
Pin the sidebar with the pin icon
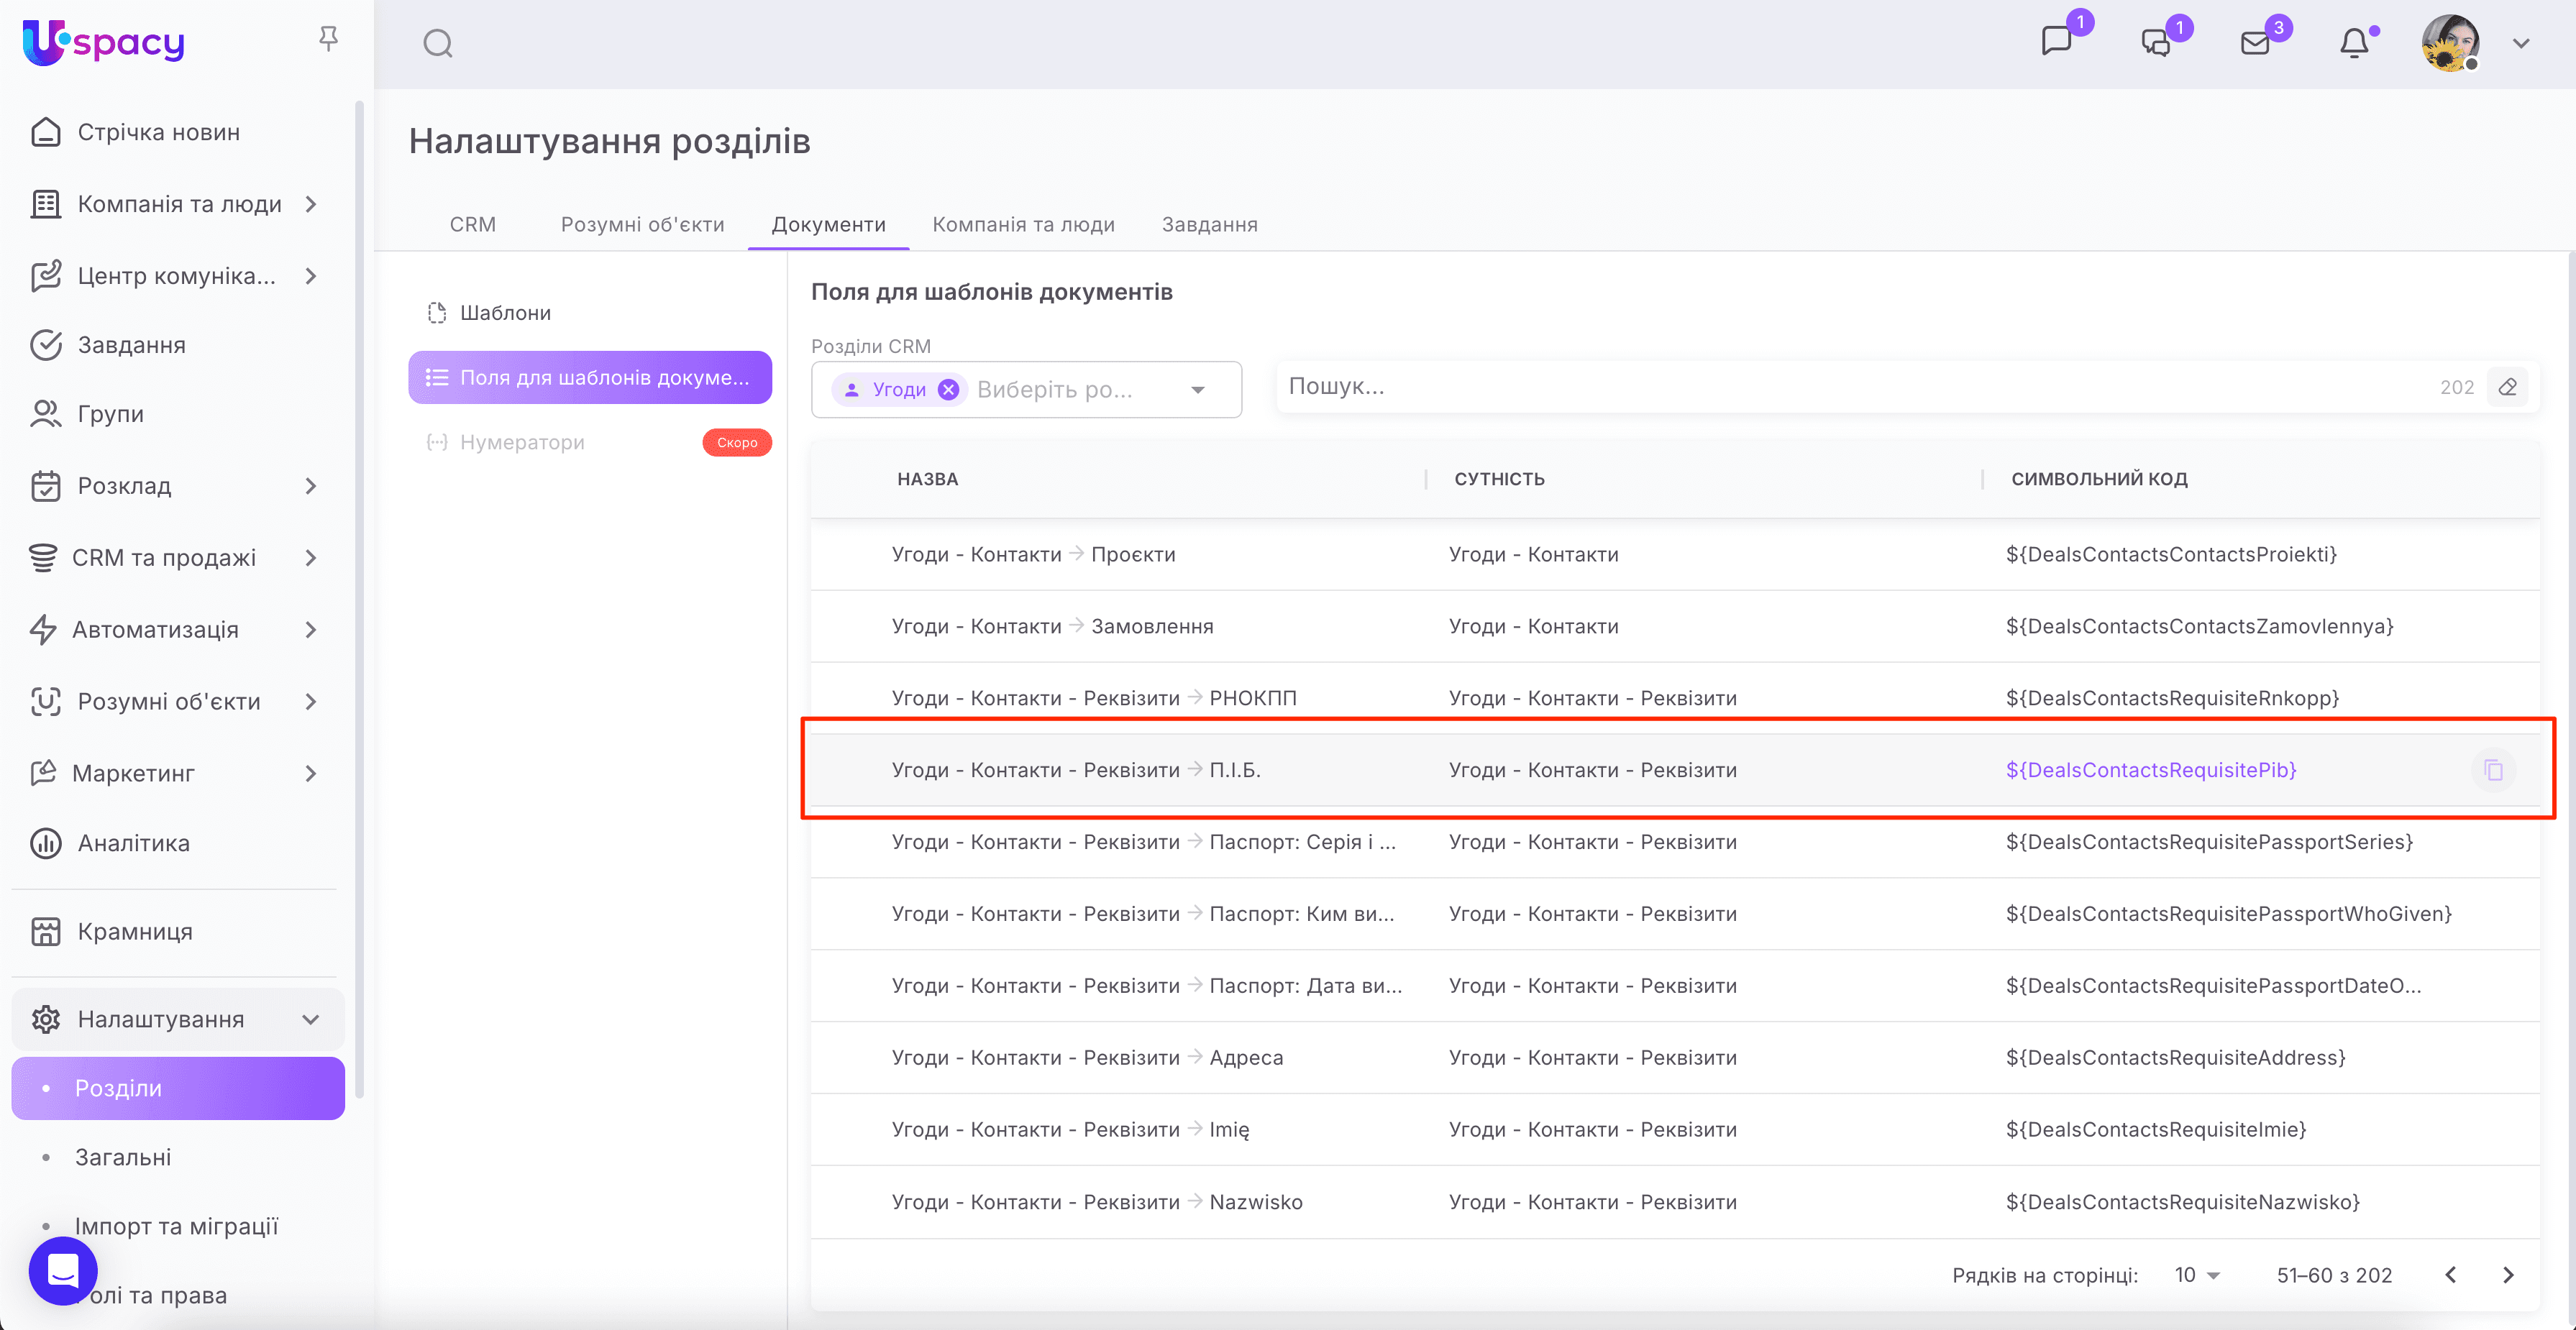[328, 39]
